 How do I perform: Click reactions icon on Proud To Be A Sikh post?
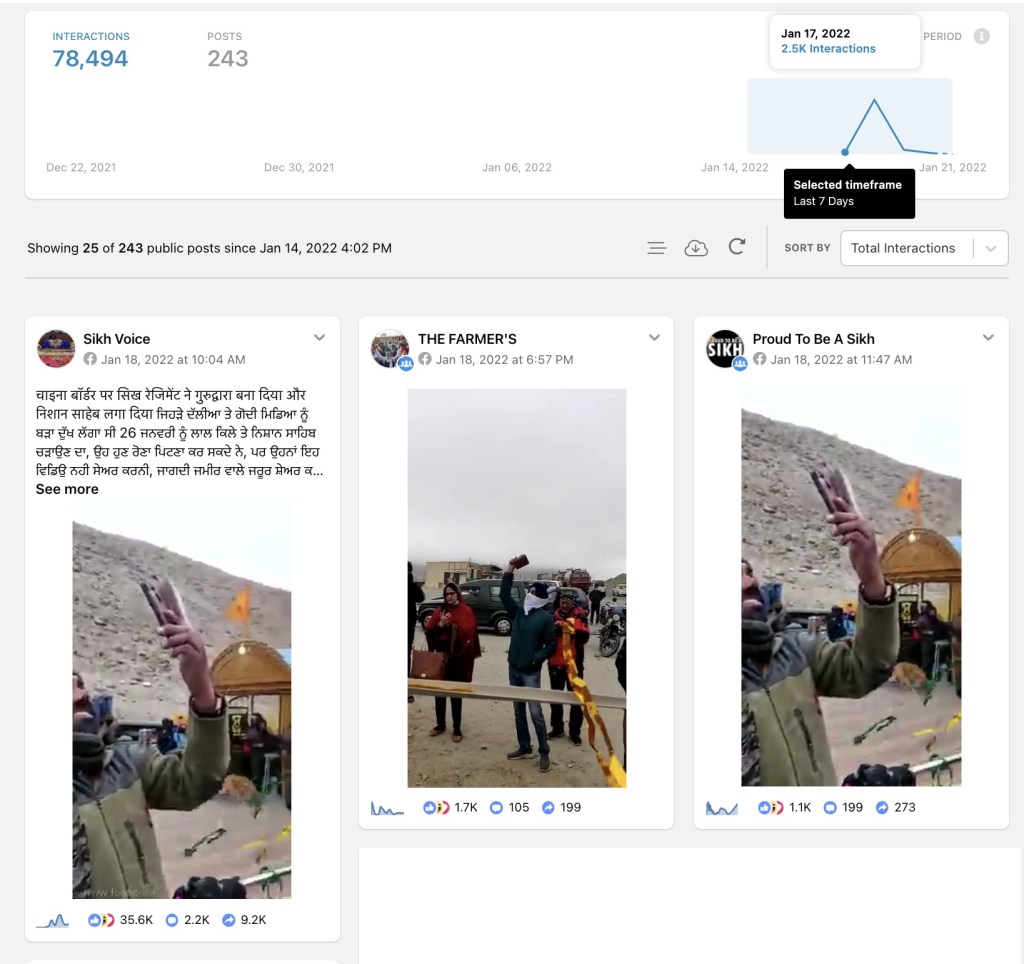(771, 808)
